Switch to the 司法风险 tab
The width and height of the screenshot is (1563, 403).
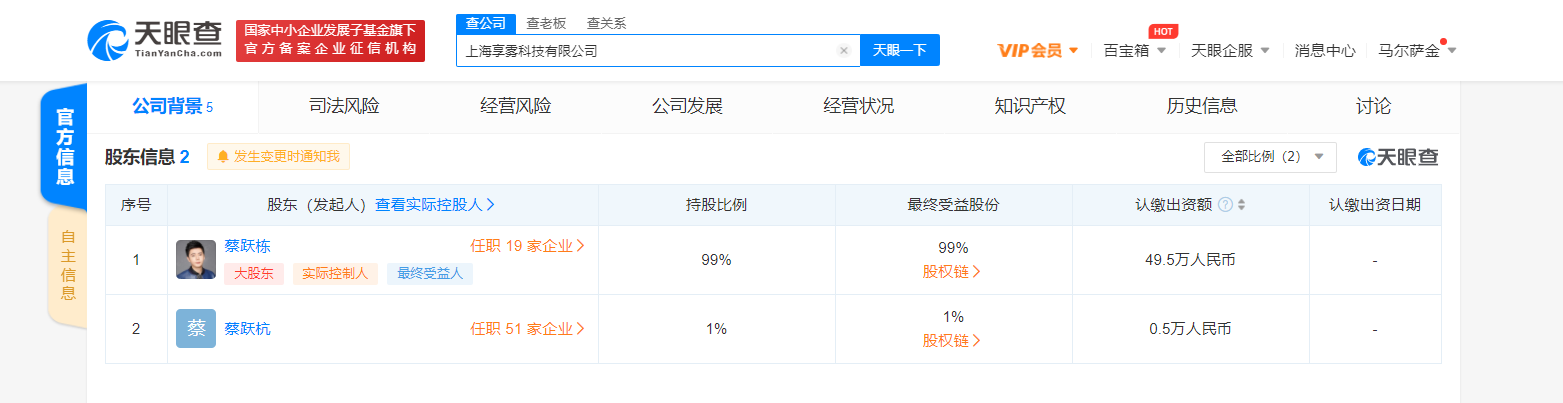point(344,106)
